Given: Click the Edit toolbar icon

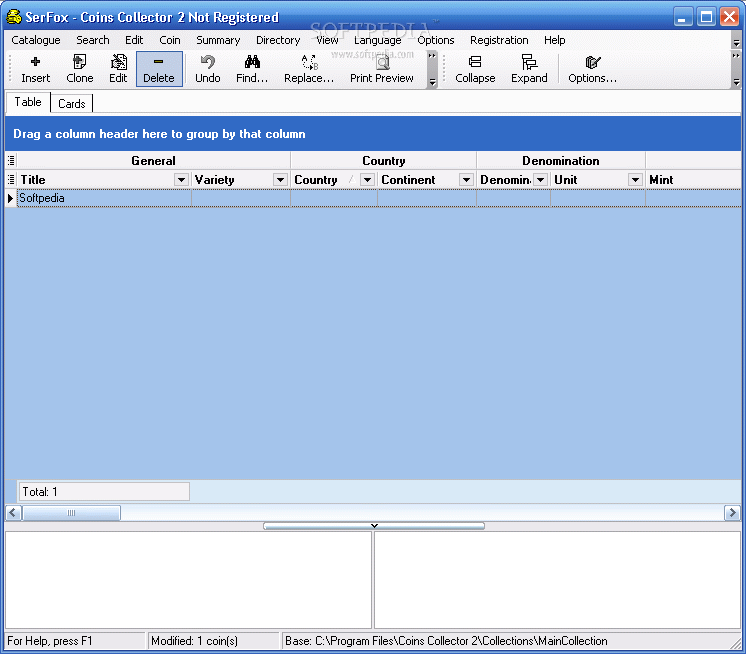Looking at the screenshot, I should tap(118, 69).
